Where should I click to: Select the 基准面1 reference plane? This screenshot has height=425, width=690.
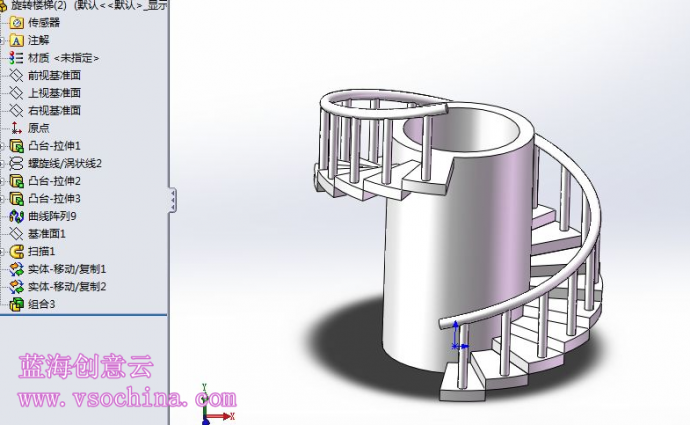[x=46, y=233]
